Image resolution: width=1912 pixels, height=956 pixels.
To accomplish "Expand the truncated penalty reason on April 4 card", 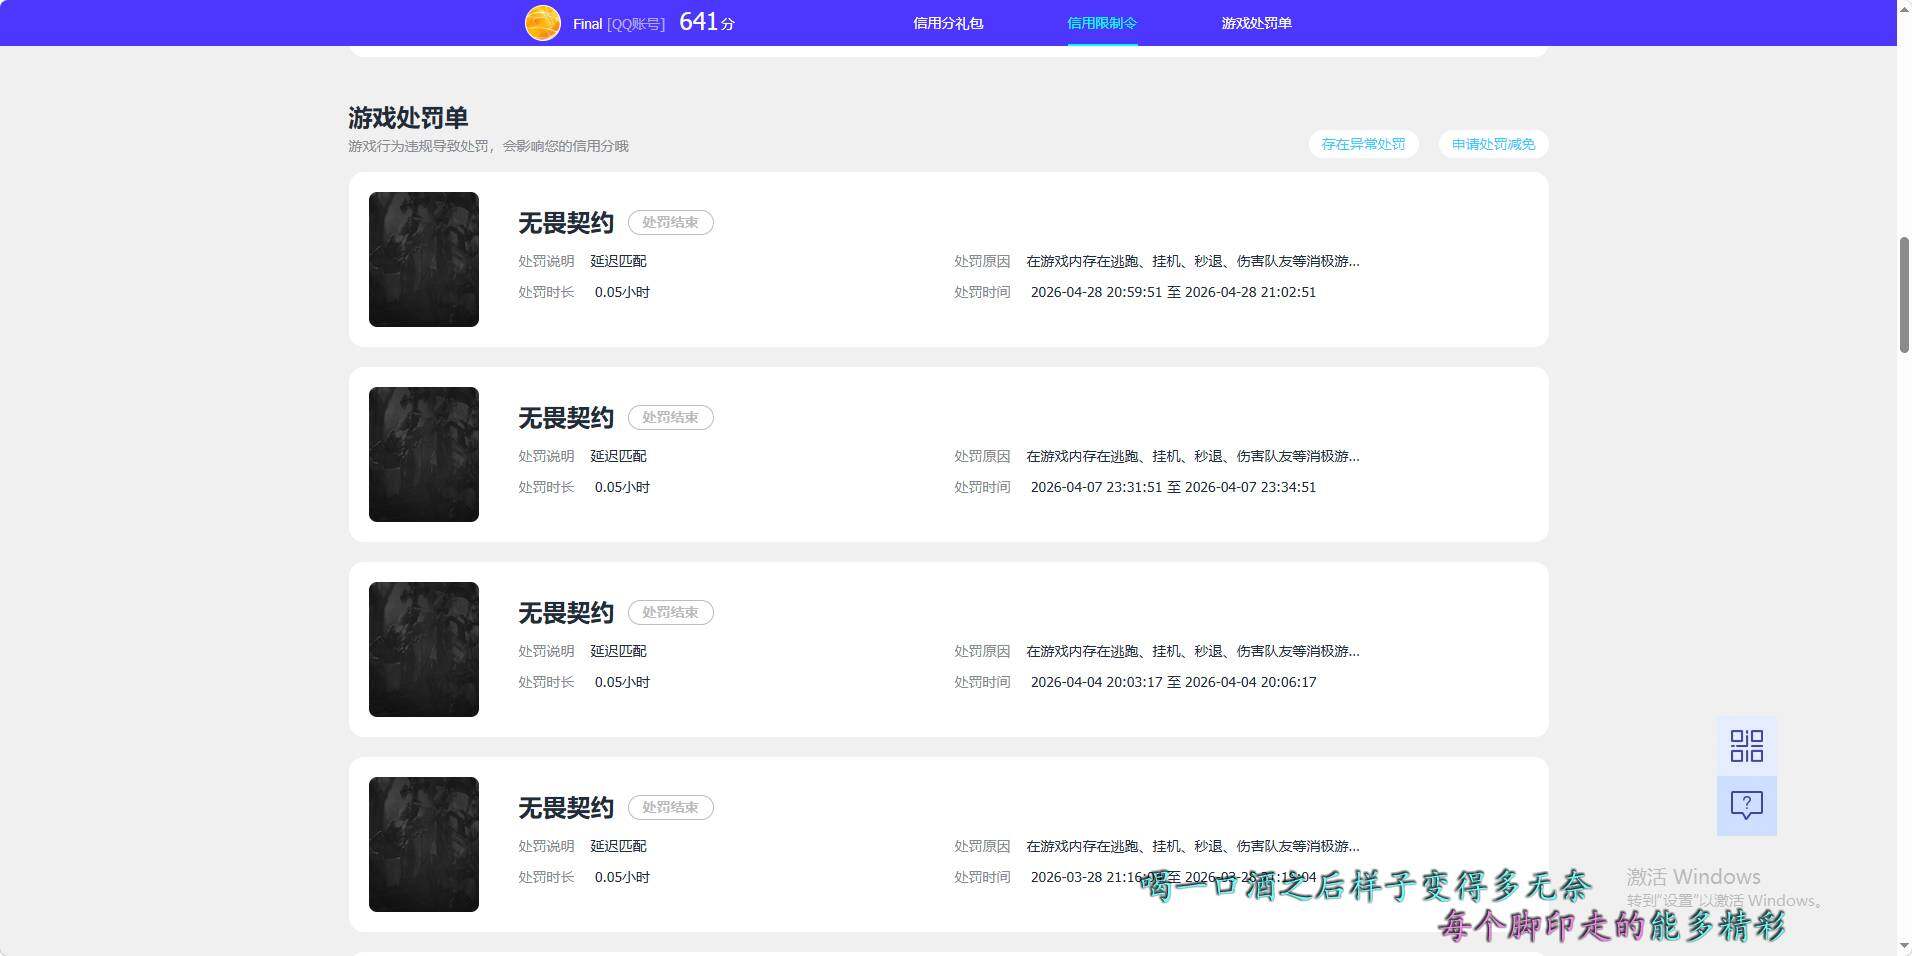I will tap(1190, 651).
